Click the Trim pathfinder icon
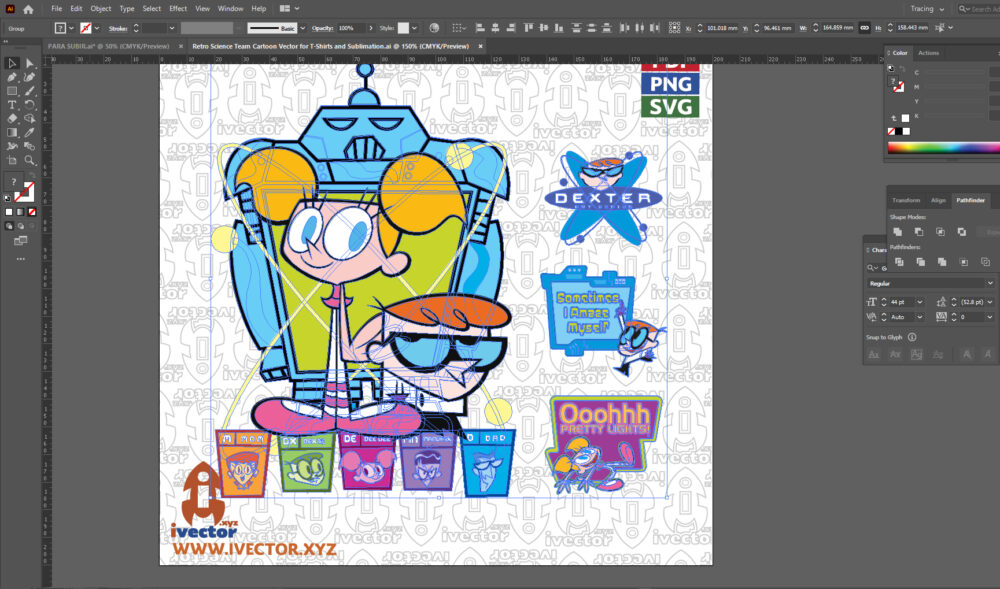This screenshot has width=1000, height=589. tap(920, 262)
